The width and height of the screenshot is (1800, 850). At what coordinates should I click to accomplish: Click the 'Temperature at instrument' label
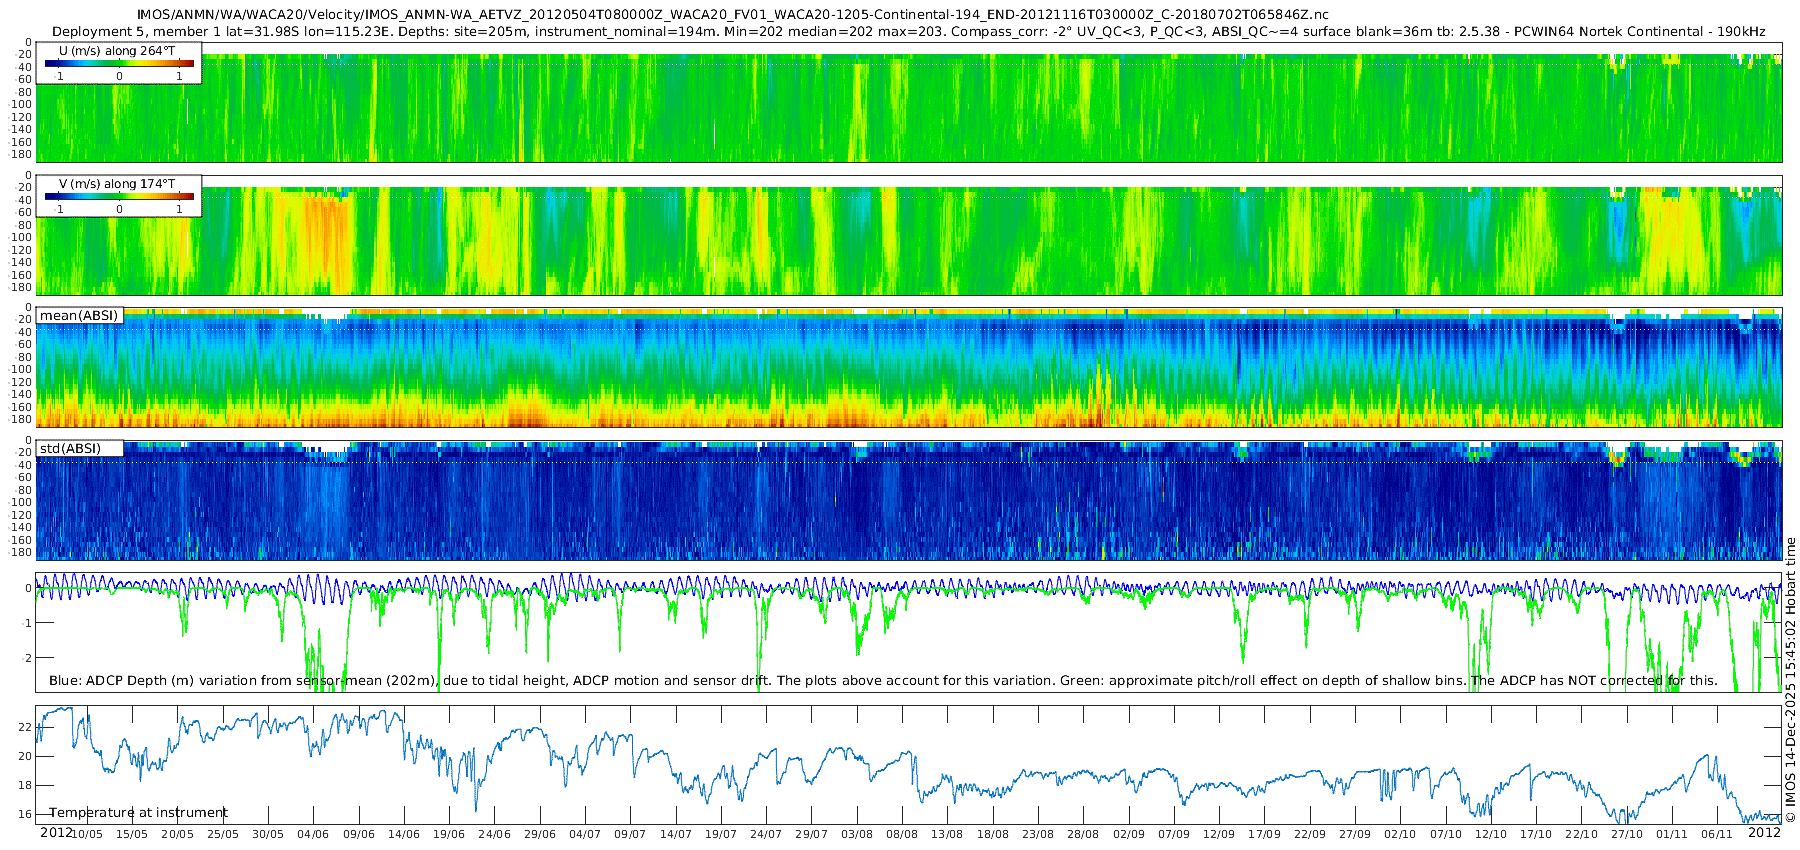pos(138,813)
